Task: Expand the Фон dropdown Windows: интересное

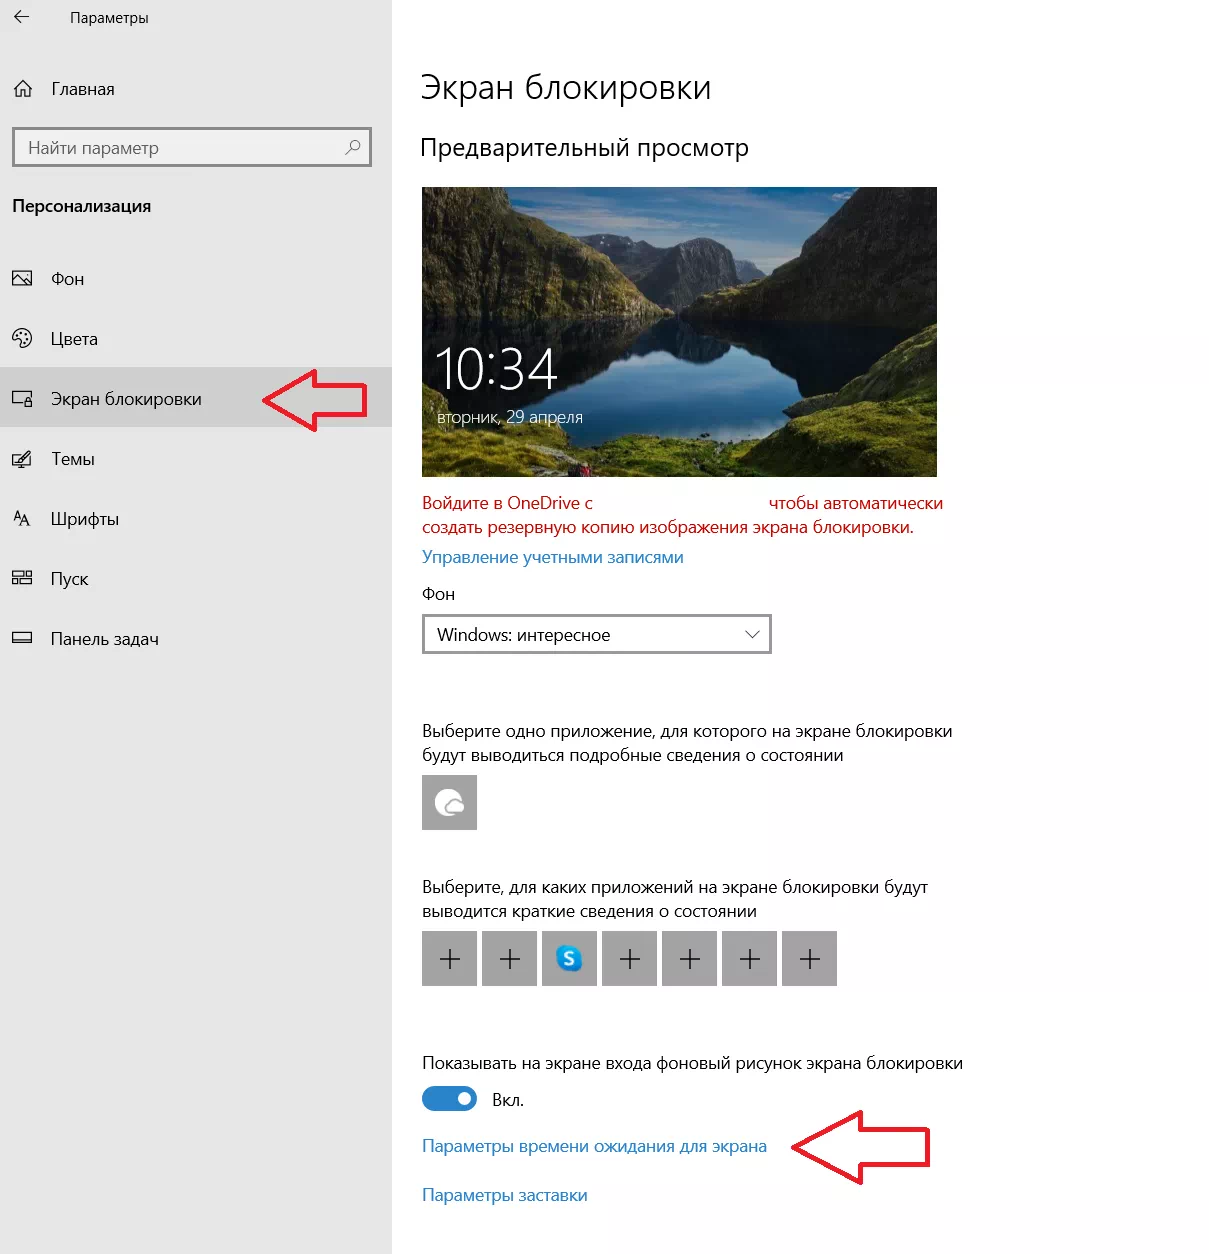Action: [597, 634]
